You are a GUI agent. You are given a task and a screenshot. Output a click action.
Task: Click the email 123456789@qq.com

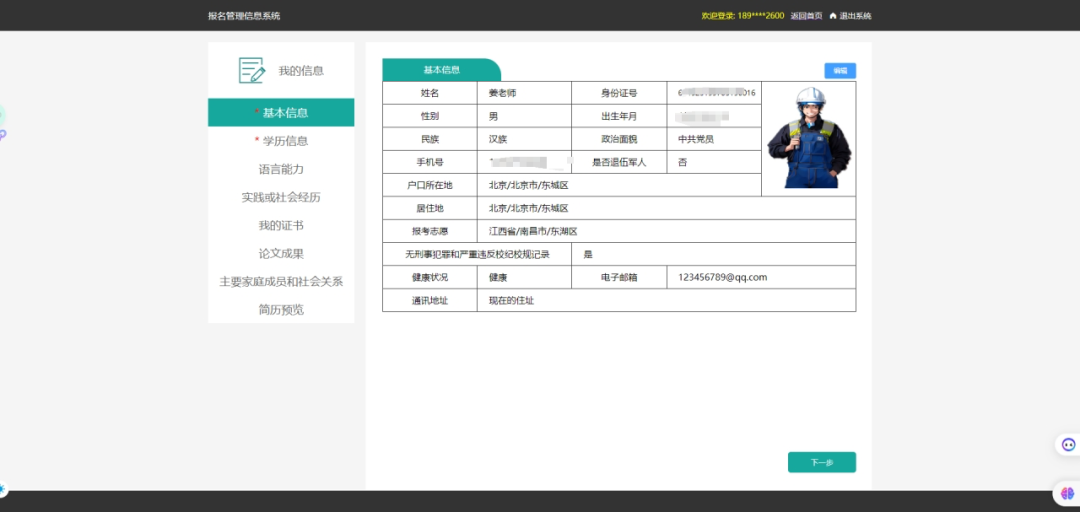tap(723, 277)
